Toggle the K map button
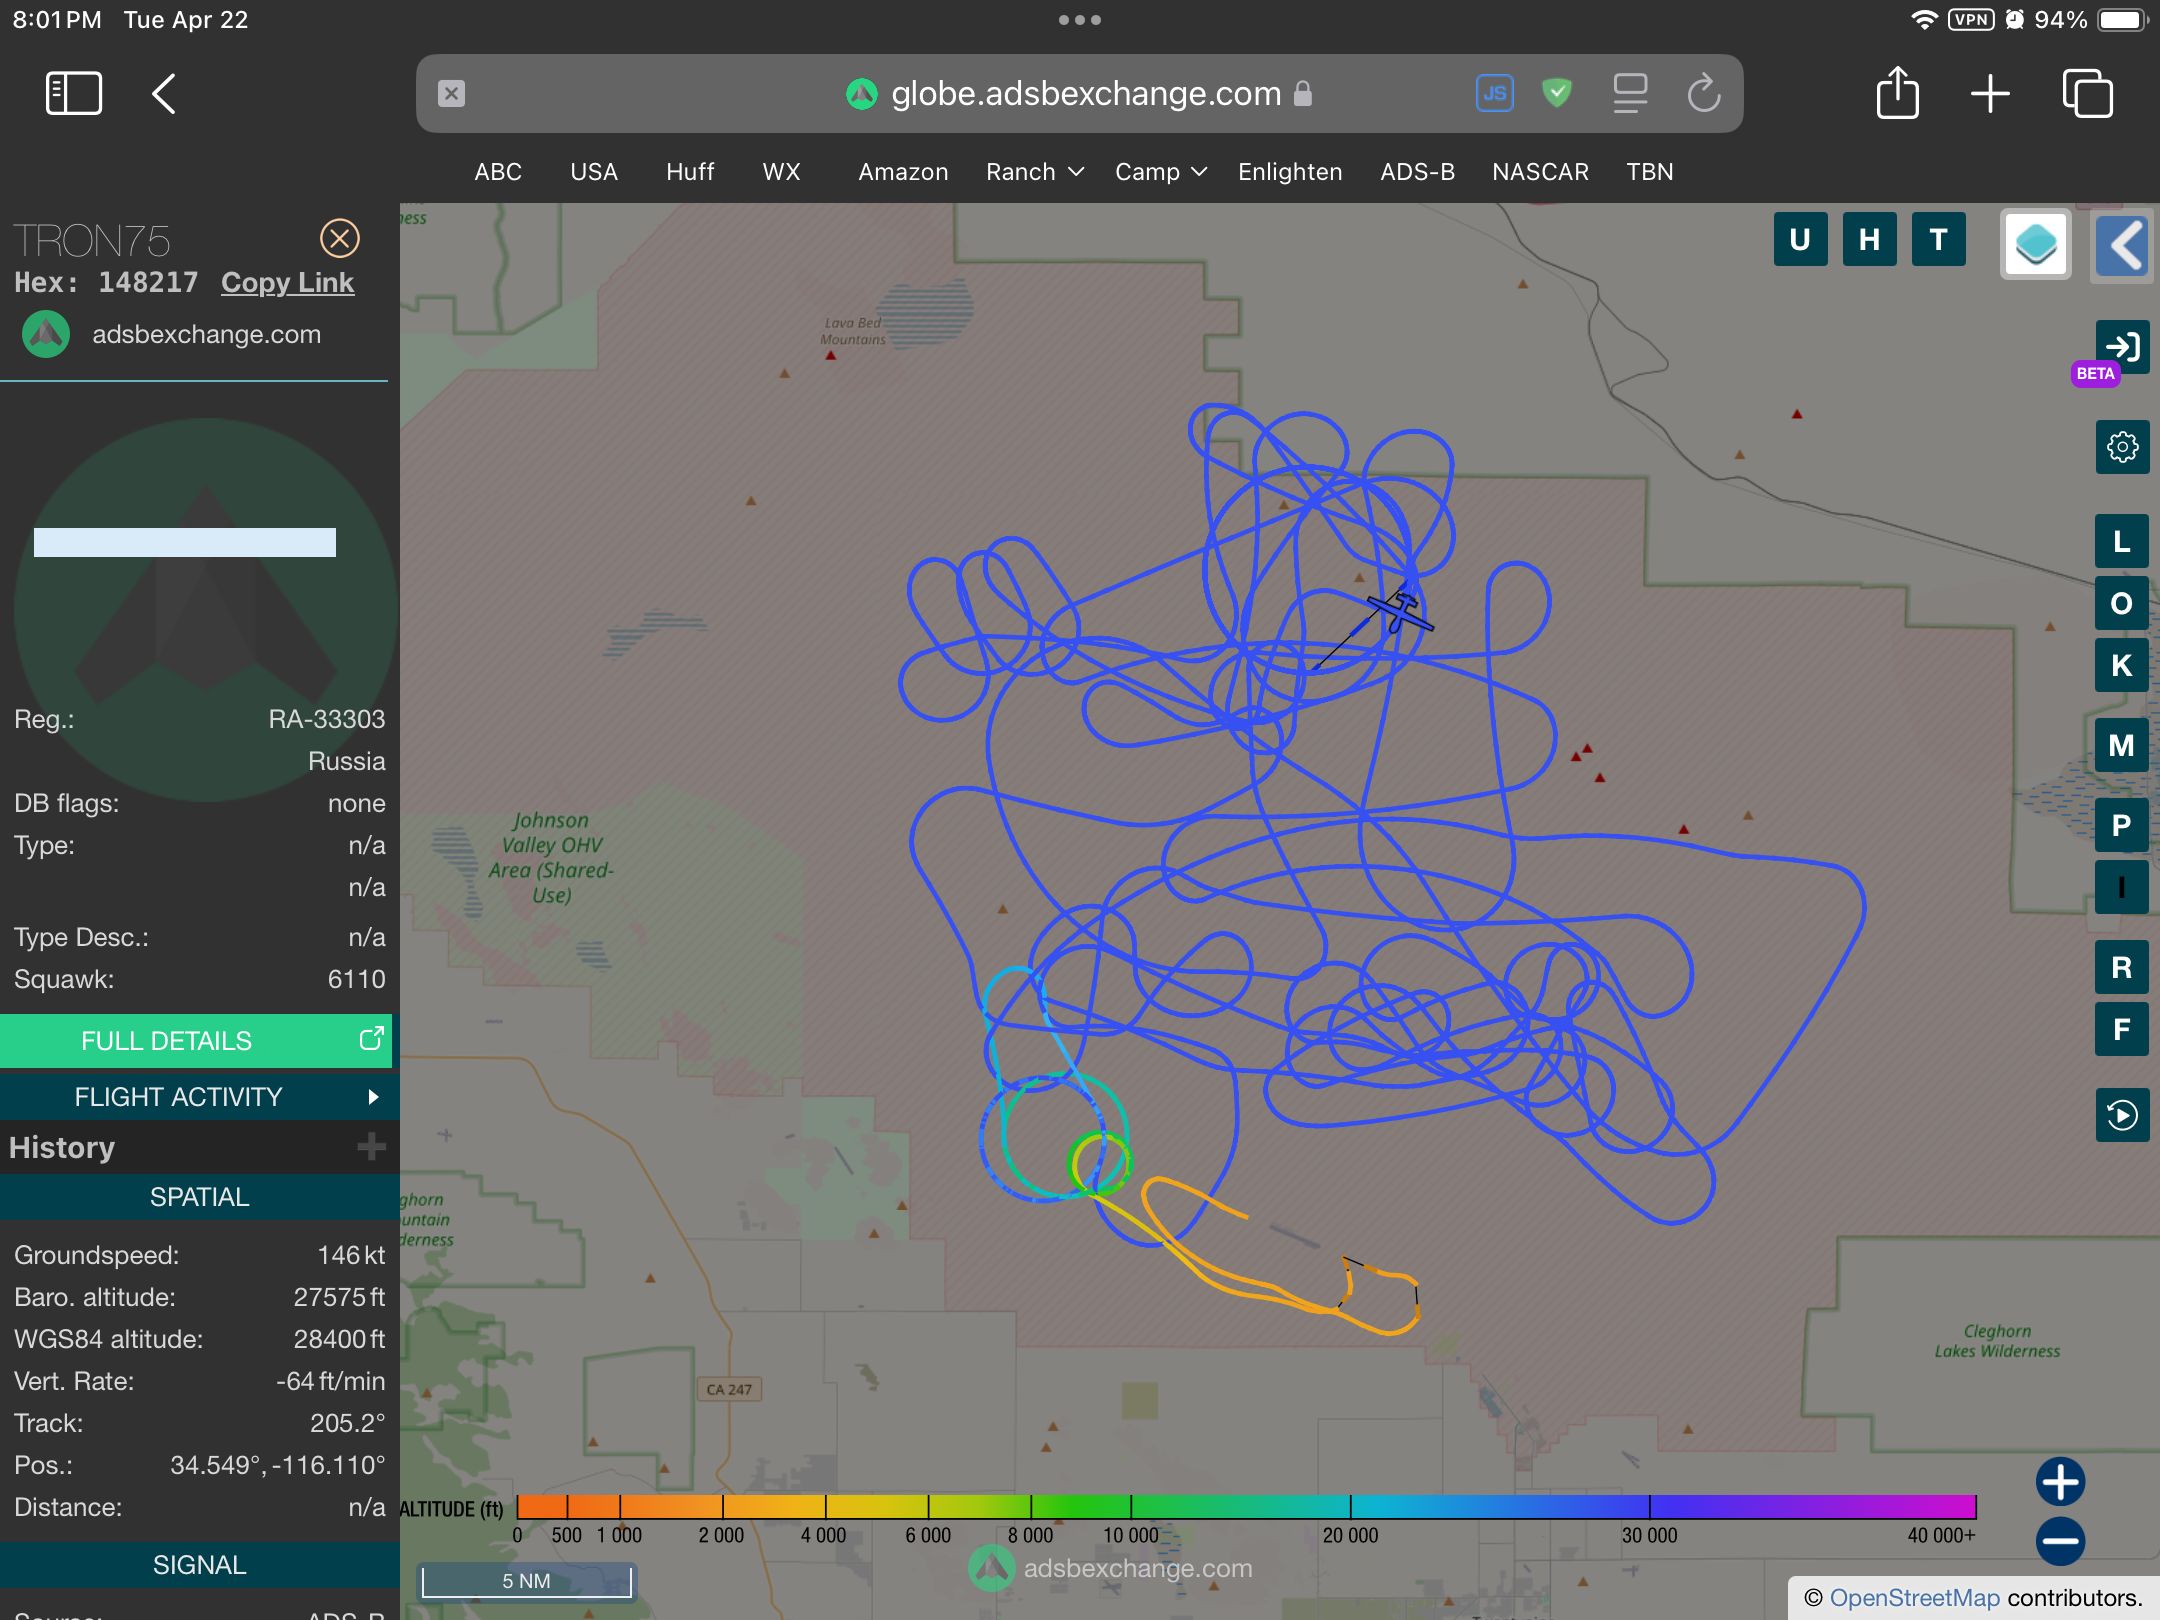The height and width of the screenshot is (1620, 2160). click(2122, 665)
